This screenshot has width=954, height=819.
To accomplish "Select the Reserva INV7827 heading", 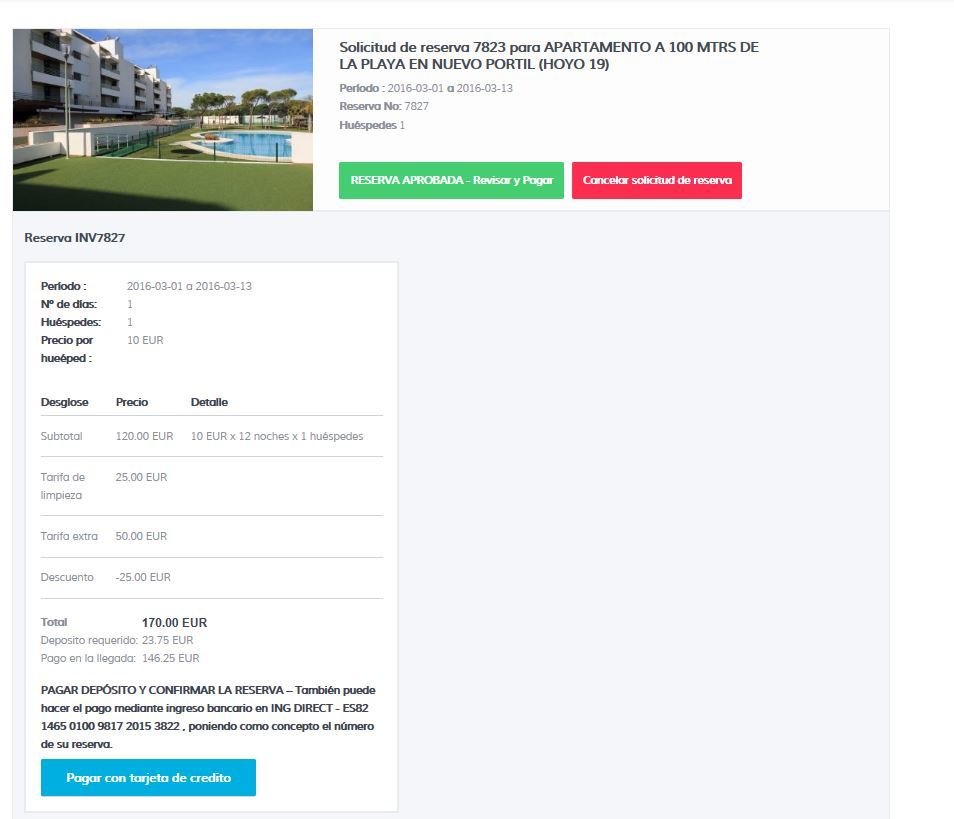I will 74,238.
